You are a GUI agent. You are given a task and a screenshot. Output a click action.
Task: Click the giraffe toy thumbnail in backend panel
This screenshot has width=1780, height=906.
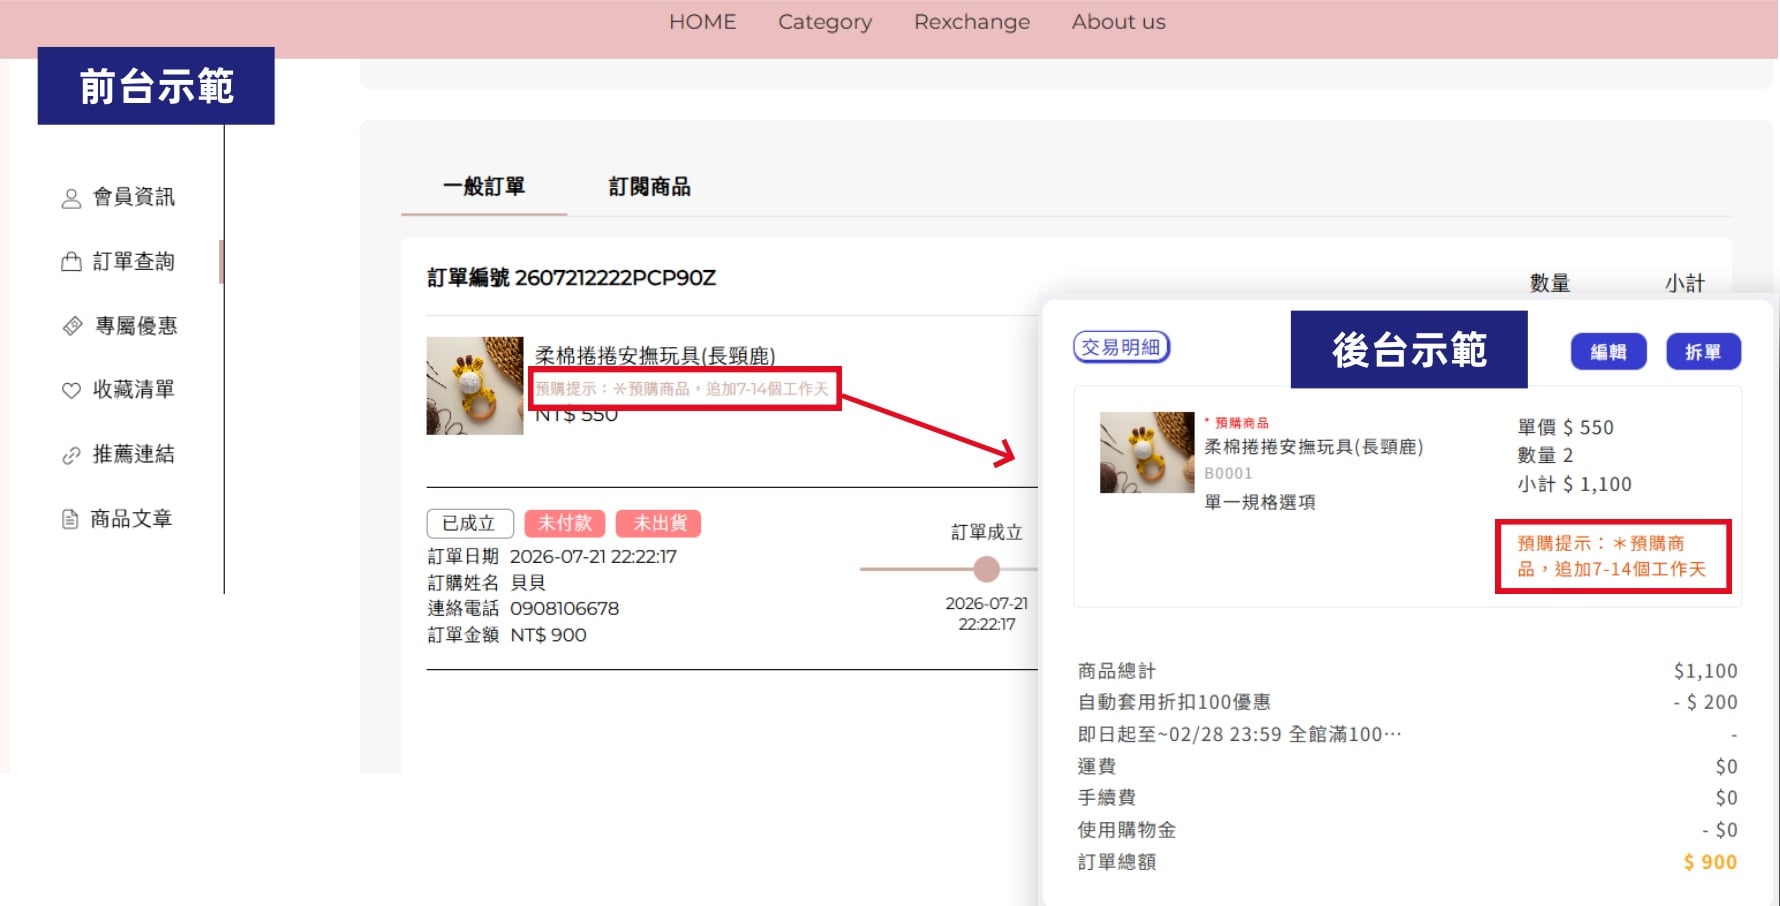point(1147,452)
